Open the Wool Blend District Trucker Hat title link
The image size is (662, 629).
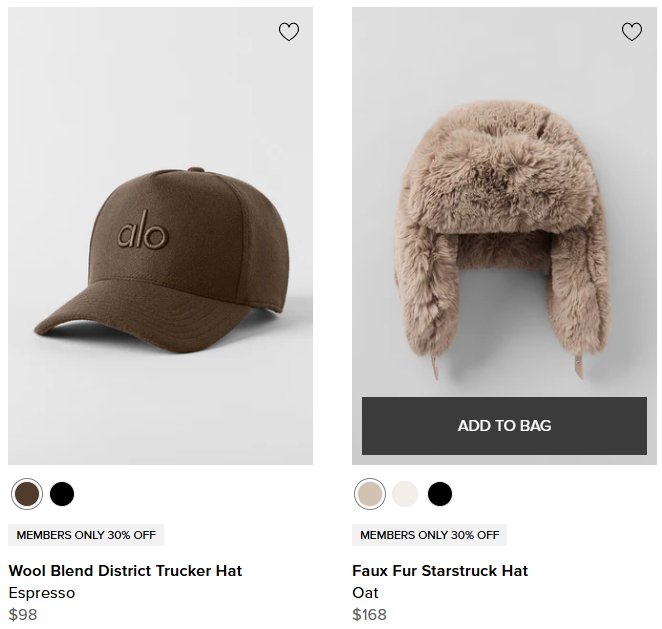125,571
